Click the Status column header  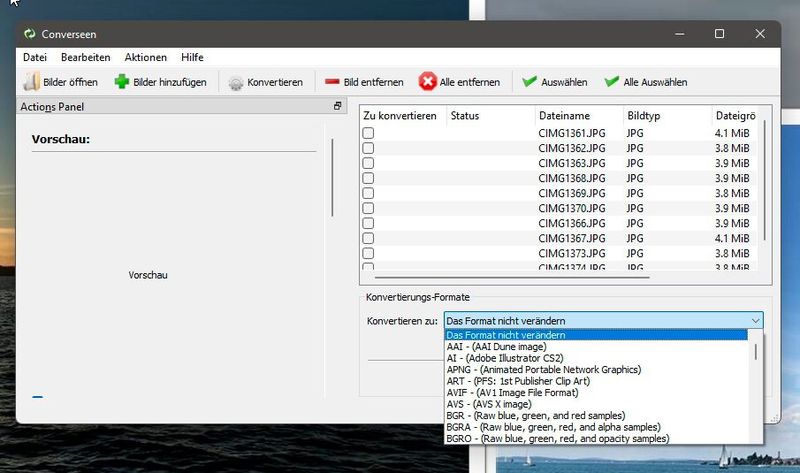tap(491, 116)
